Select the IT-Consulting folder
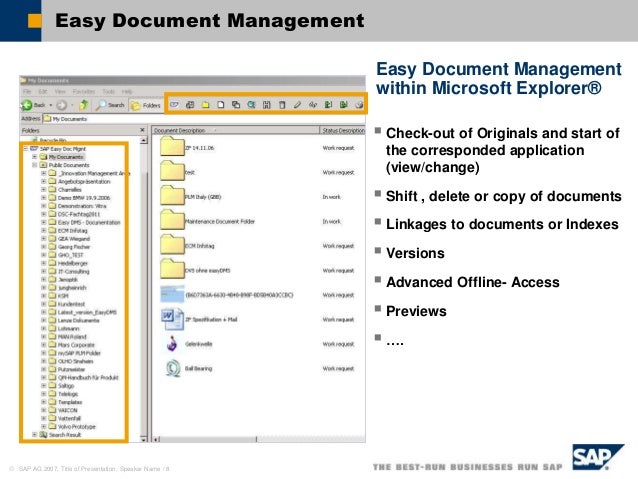The height and width of the screenshot is (479, 638). coord(74,271)
